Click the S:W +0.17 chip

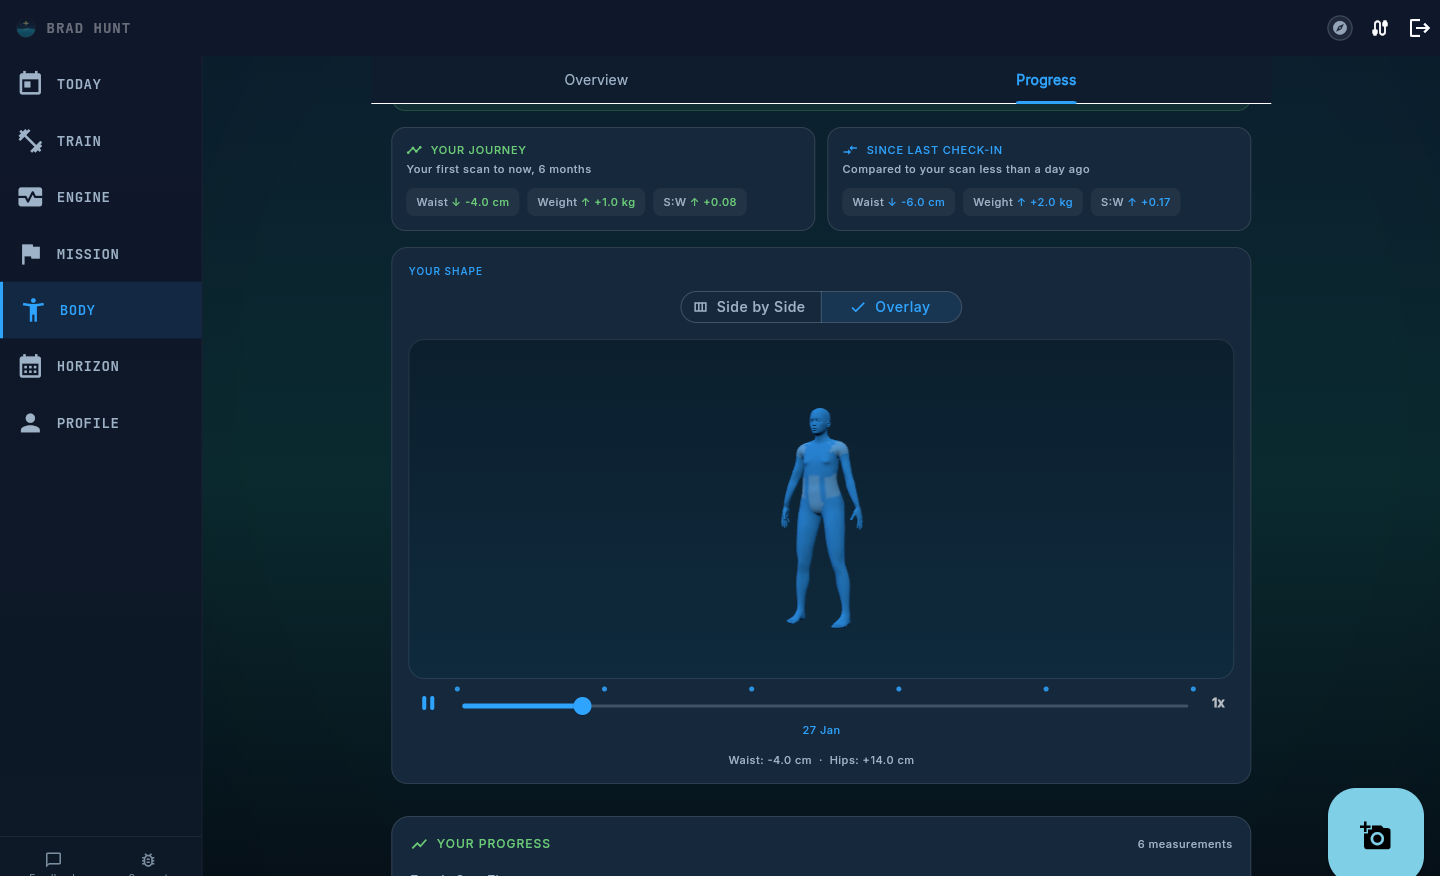(1136, 202)
